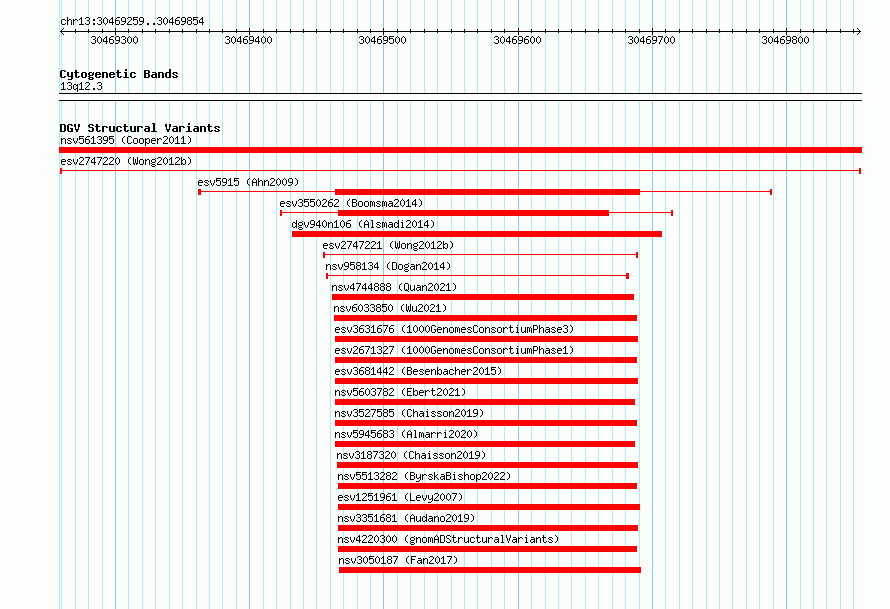Select the 13q12.3 band label
Viewport: 890px width, 609px height.
pyautogui.click(x=81, y=86)
